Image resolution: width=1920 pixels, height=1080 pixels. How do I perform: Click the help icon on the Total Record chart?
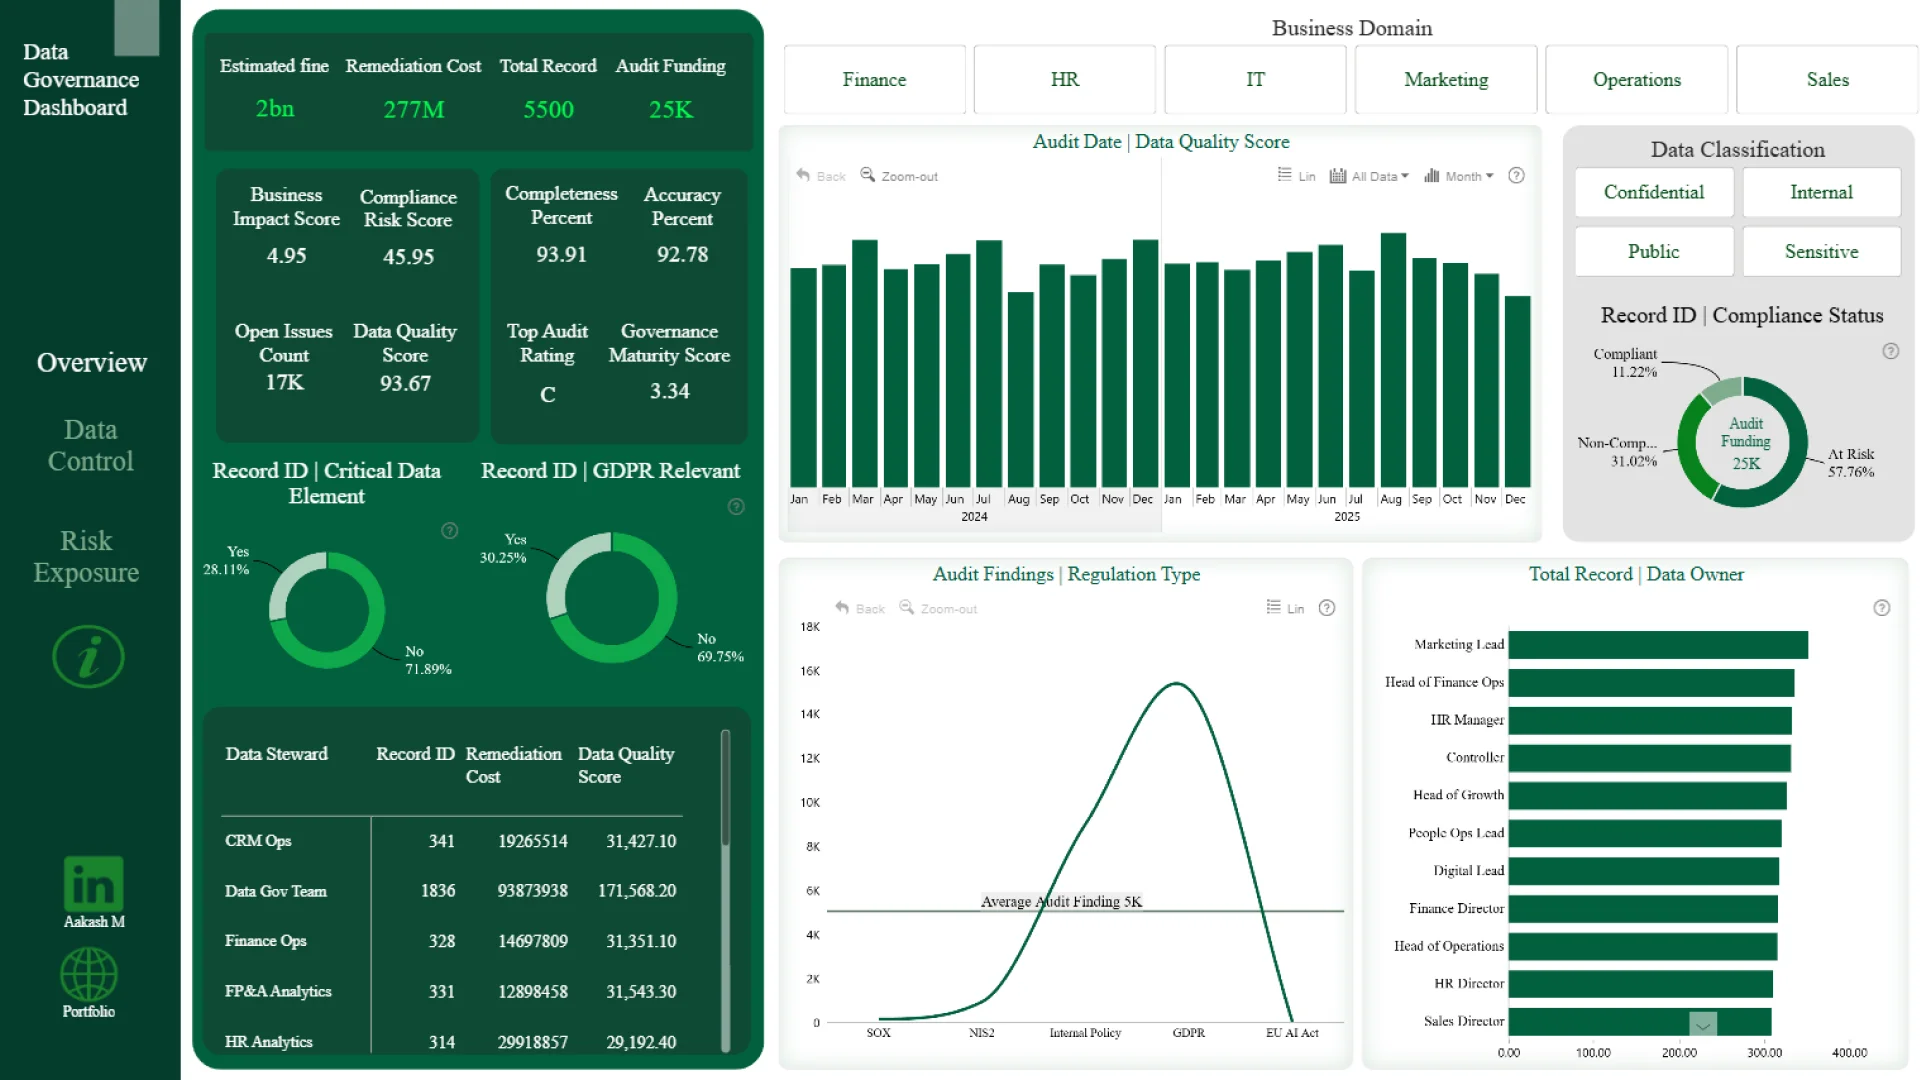[1881, 608]
